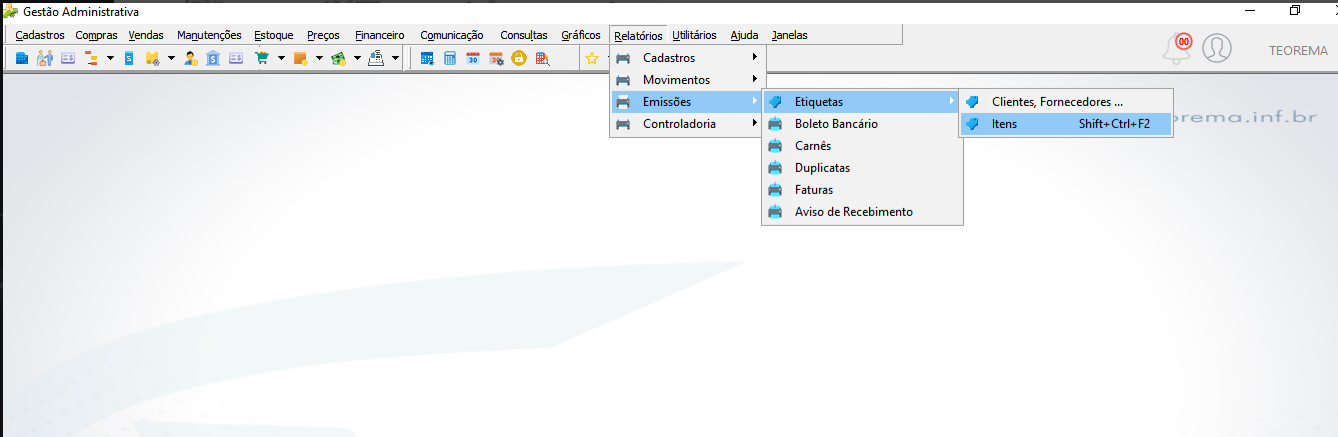Open the Janelas menu
Screen dimensions: 1338x437
[x=789, y=35]
